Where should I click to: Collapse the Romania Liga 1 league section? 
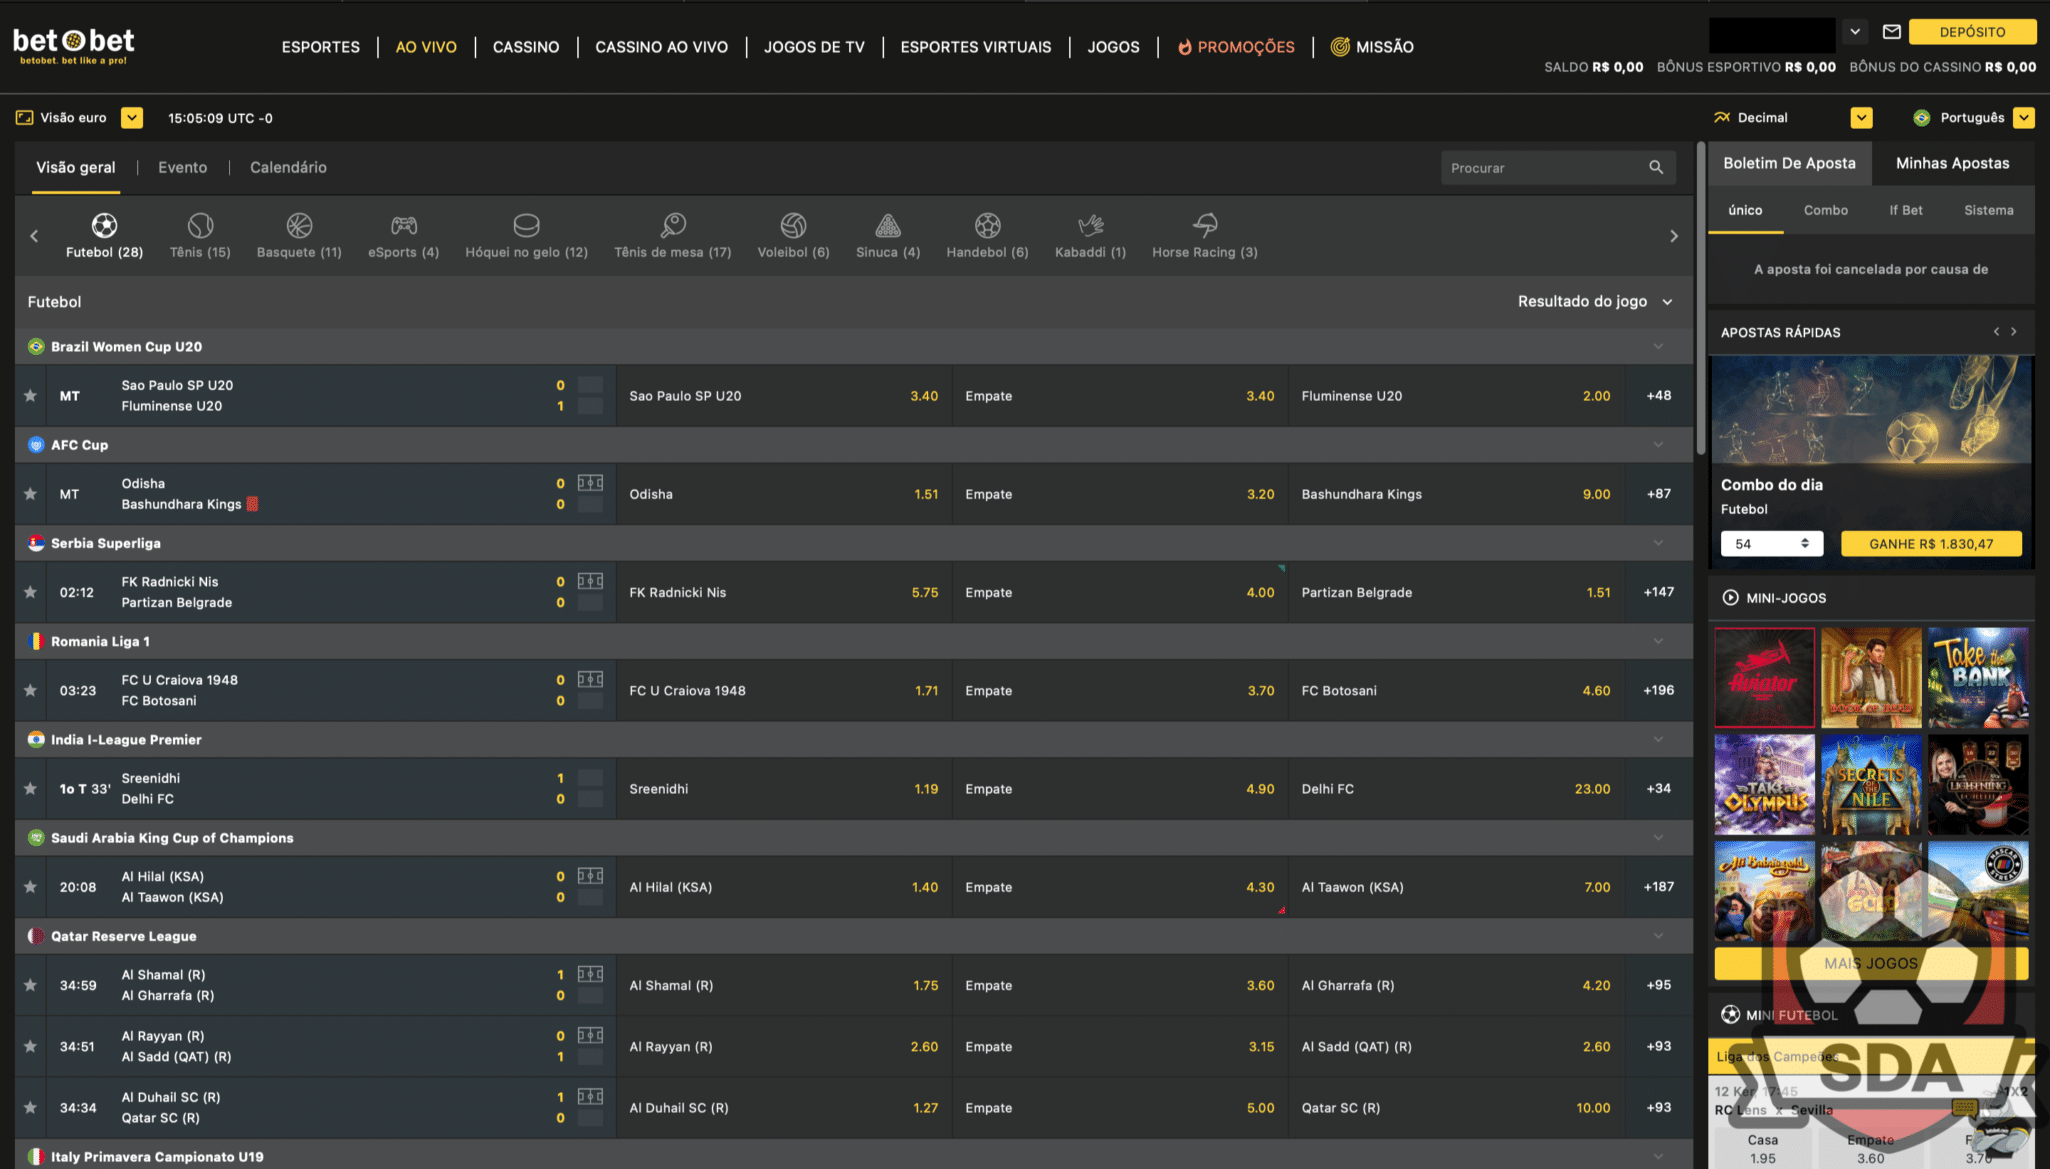[x=1658, y=641]
